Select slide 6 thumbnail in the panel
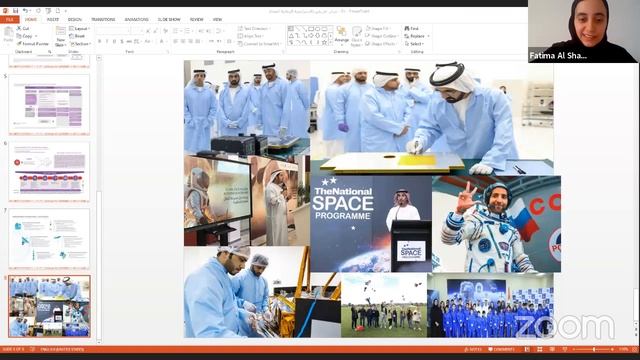Image resolution: width=640 pixels, height=360 pixels. [49, 171]
